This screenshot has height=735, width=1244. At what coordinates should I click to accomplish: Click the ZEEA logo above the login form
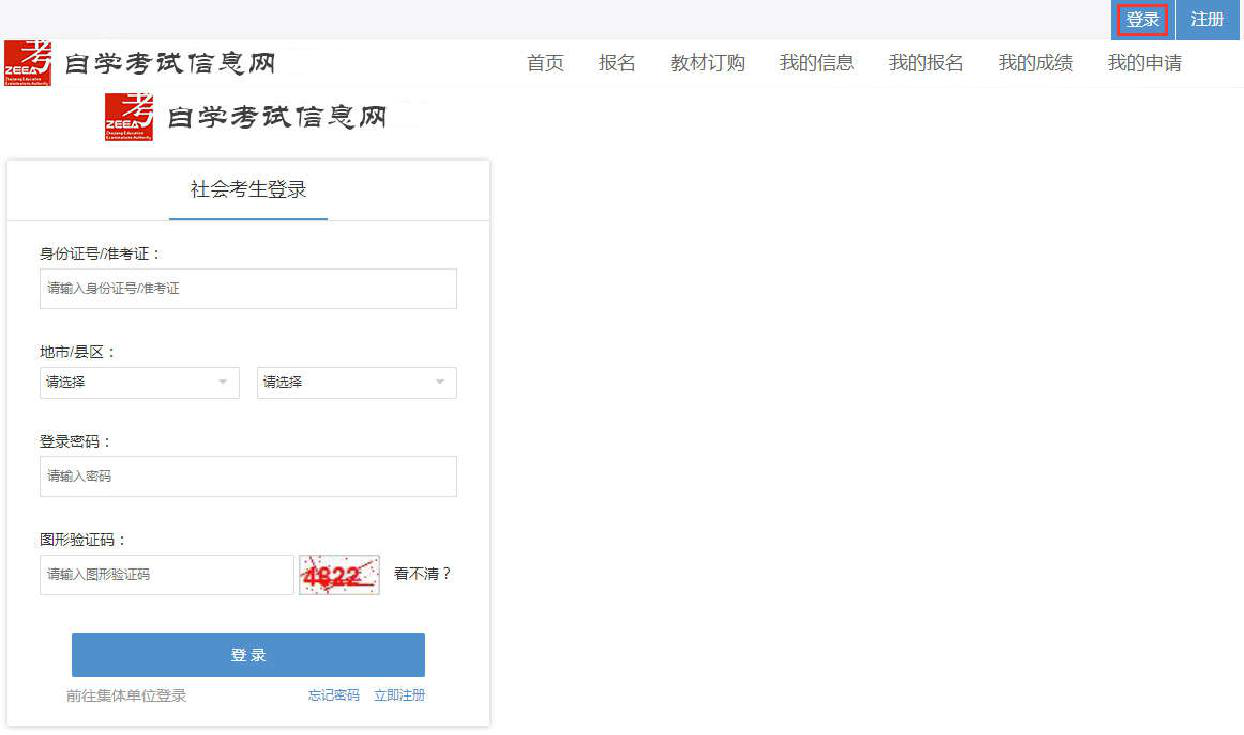pos(129,116)
